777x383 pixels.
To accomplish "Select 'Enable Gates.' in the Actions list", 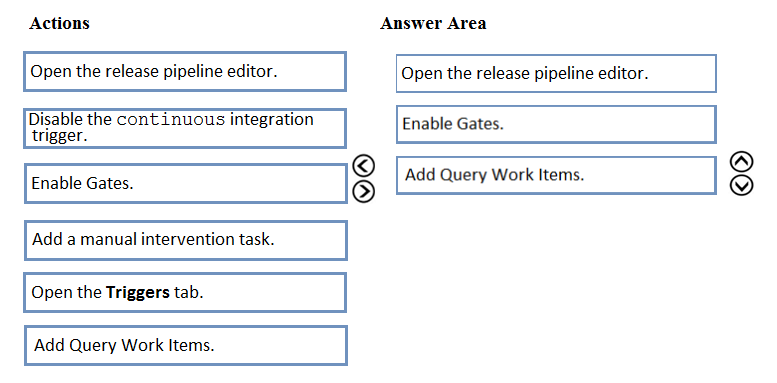I will pos(186,183).
